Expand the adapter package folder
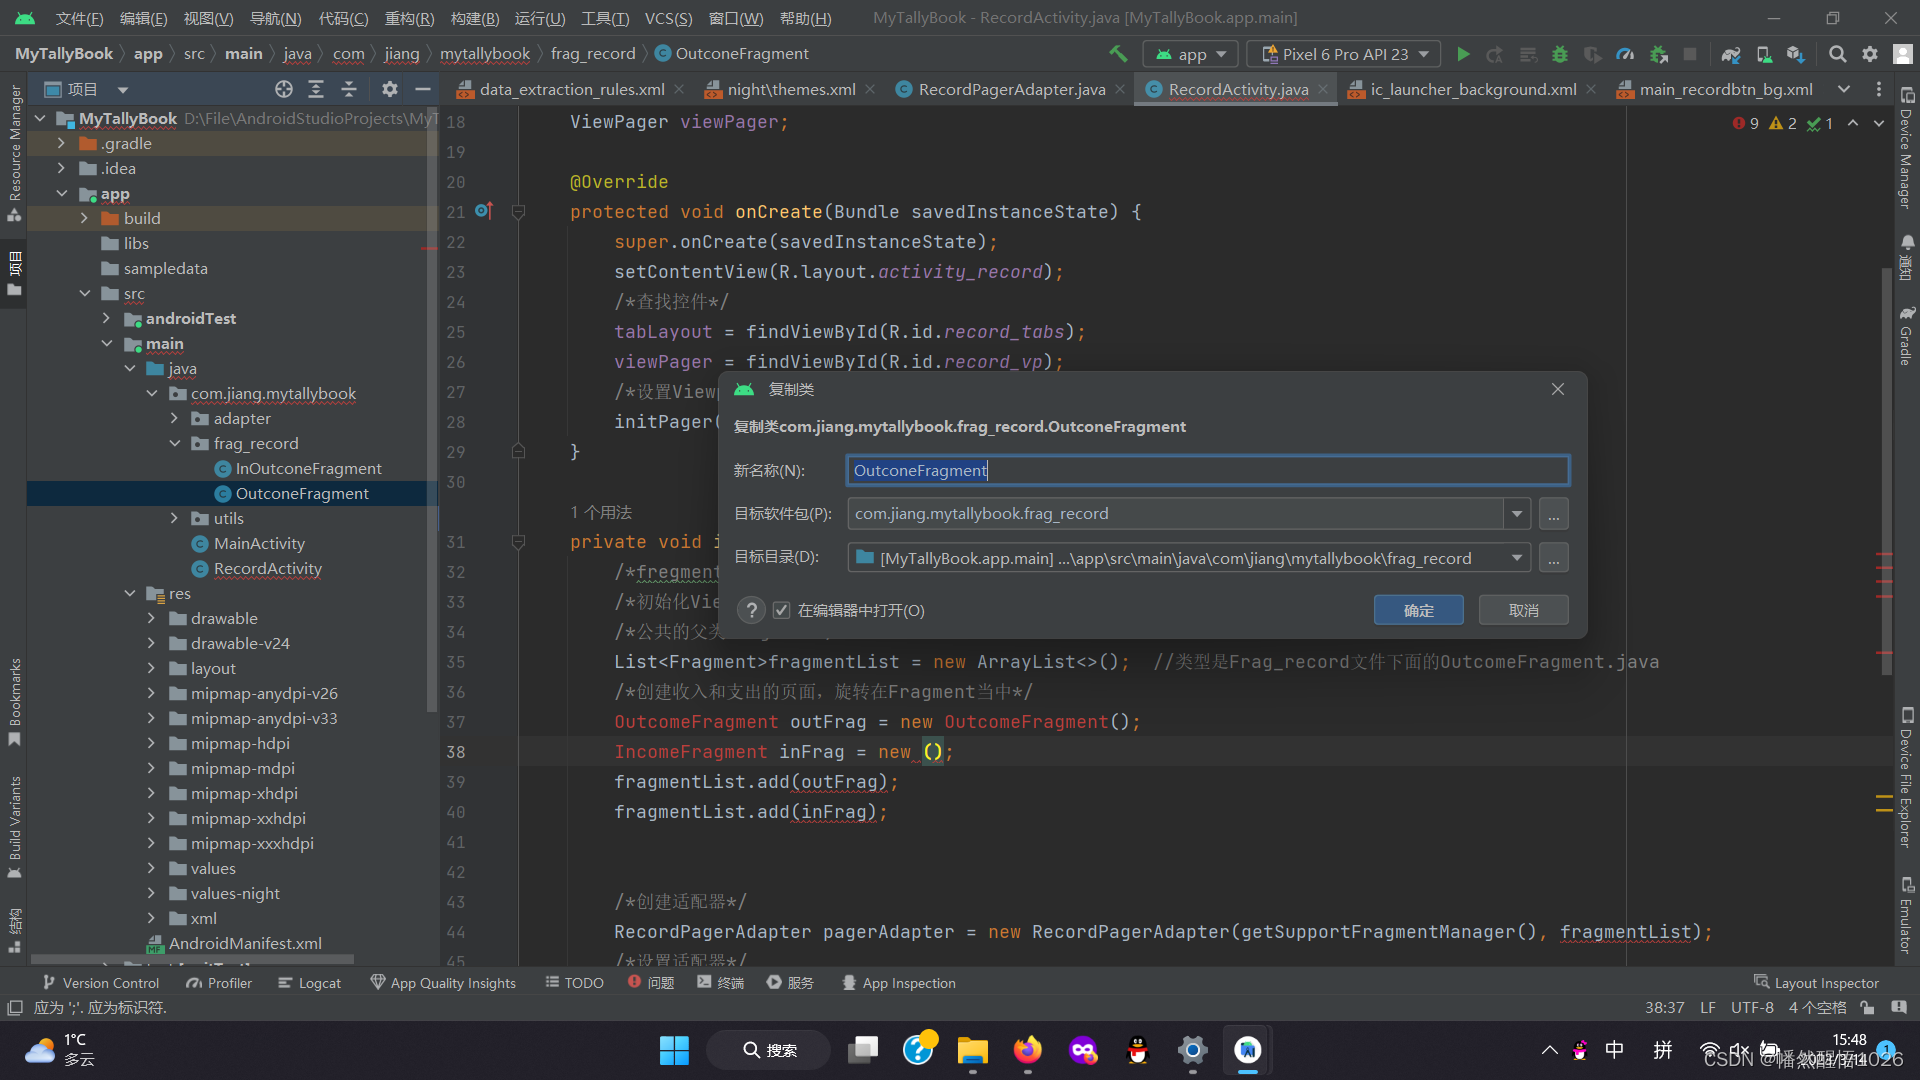 pyautogui.click(x=175, y=418)
